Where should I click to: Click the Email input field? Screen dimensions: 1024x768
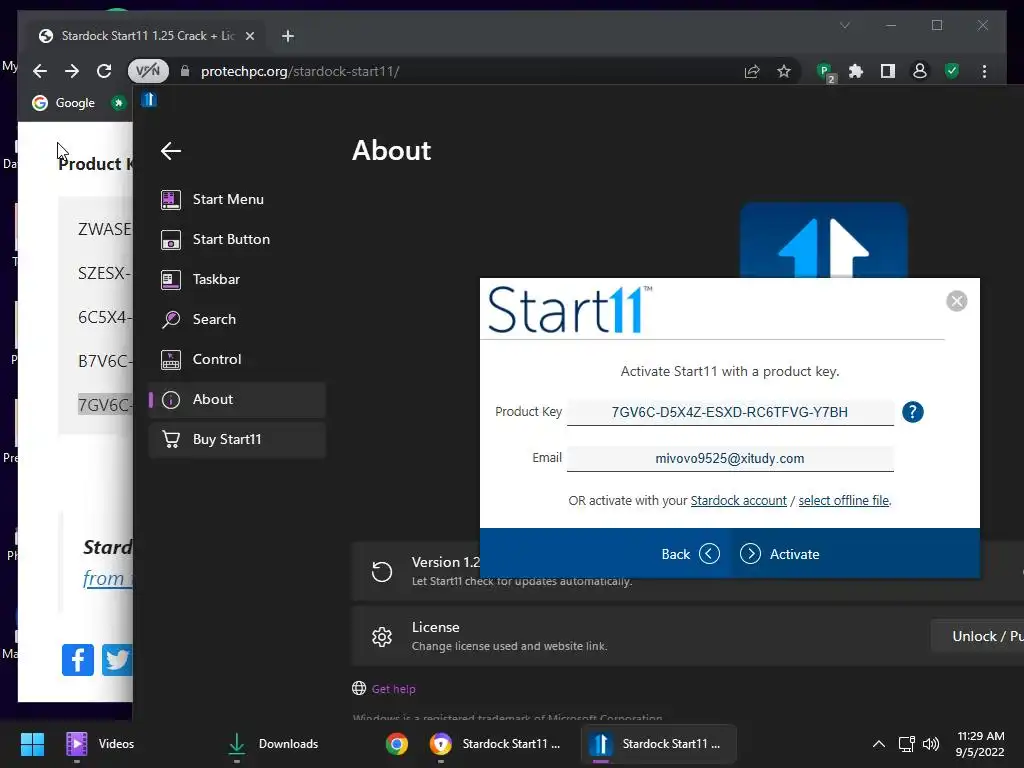(729, 458)
